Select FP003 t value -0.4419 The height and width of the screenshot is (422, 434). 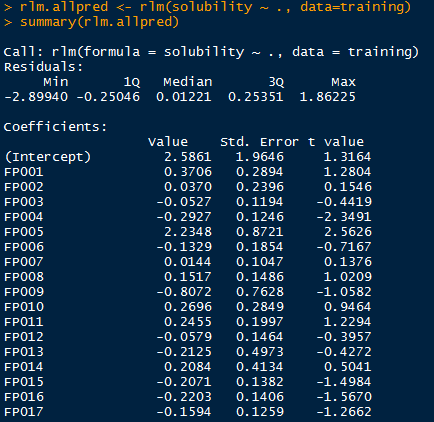(x=344, y=202)
